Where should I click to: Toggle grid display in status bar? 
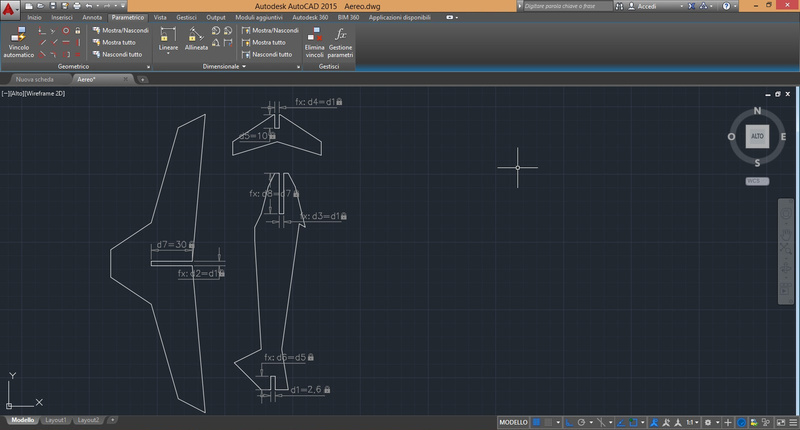(x=537, y=421)
